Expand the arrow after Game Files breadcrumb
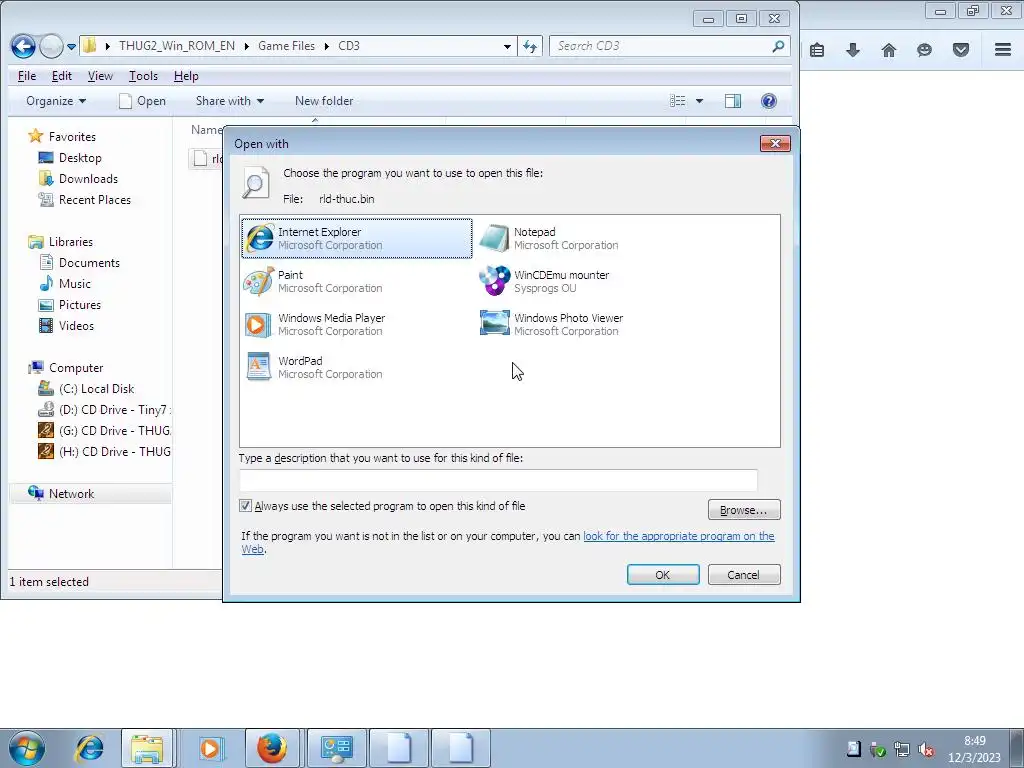The image size is (1024, 768). pyautogui.click(x=327, y=46)
